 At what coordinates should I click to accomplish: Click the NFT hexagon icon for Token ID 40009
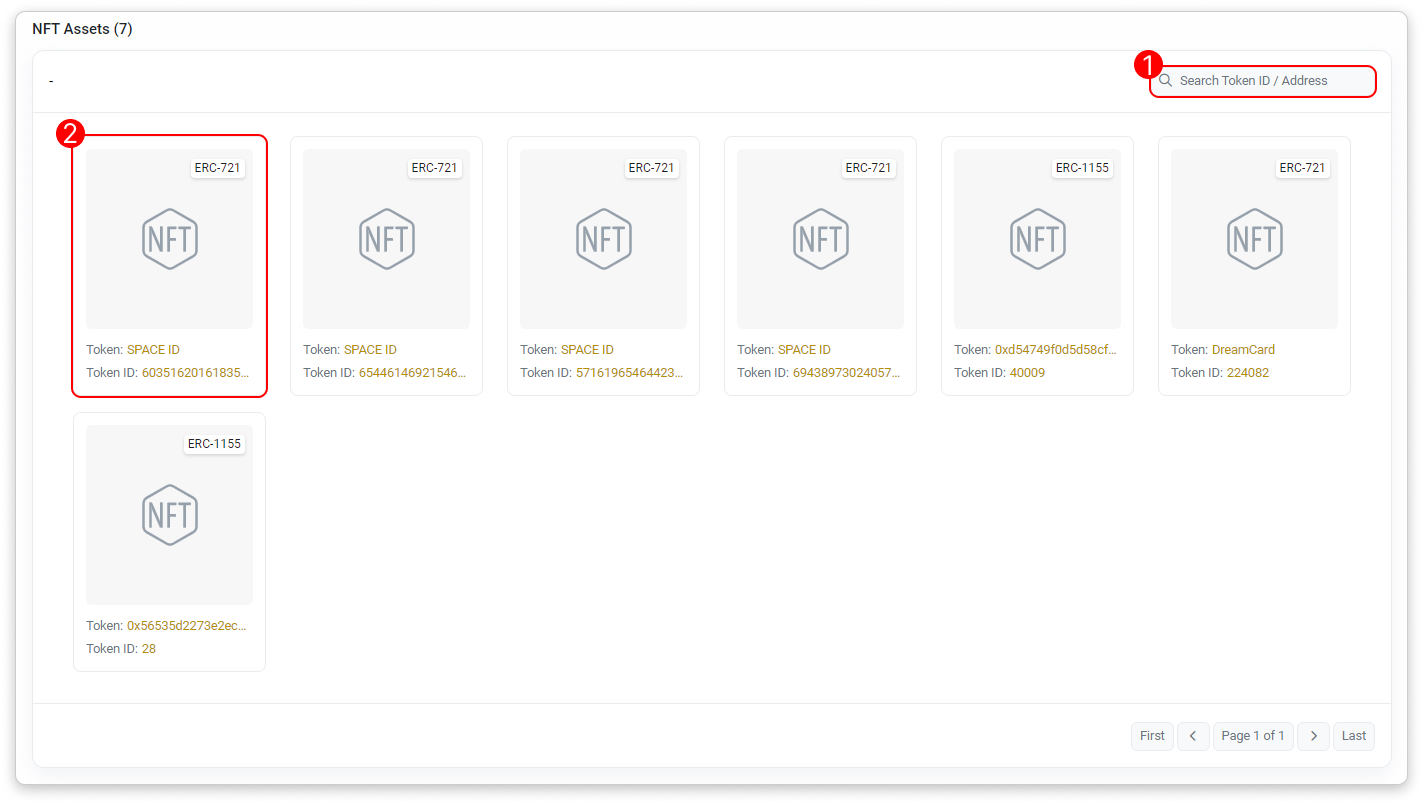coord(1037,239)
